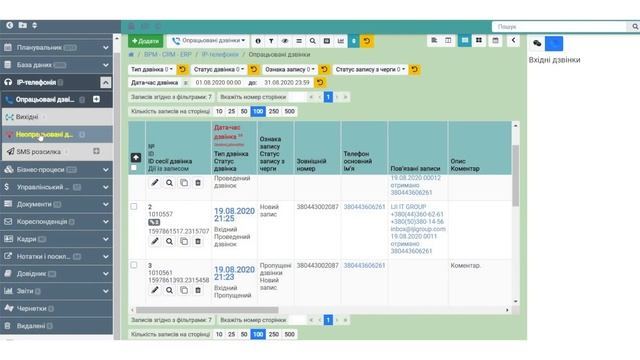Image resolution: width=640 pixels, height=360 pixels.
Task: Click the delete trash icon for record 1010561
Action: (198, 290)
